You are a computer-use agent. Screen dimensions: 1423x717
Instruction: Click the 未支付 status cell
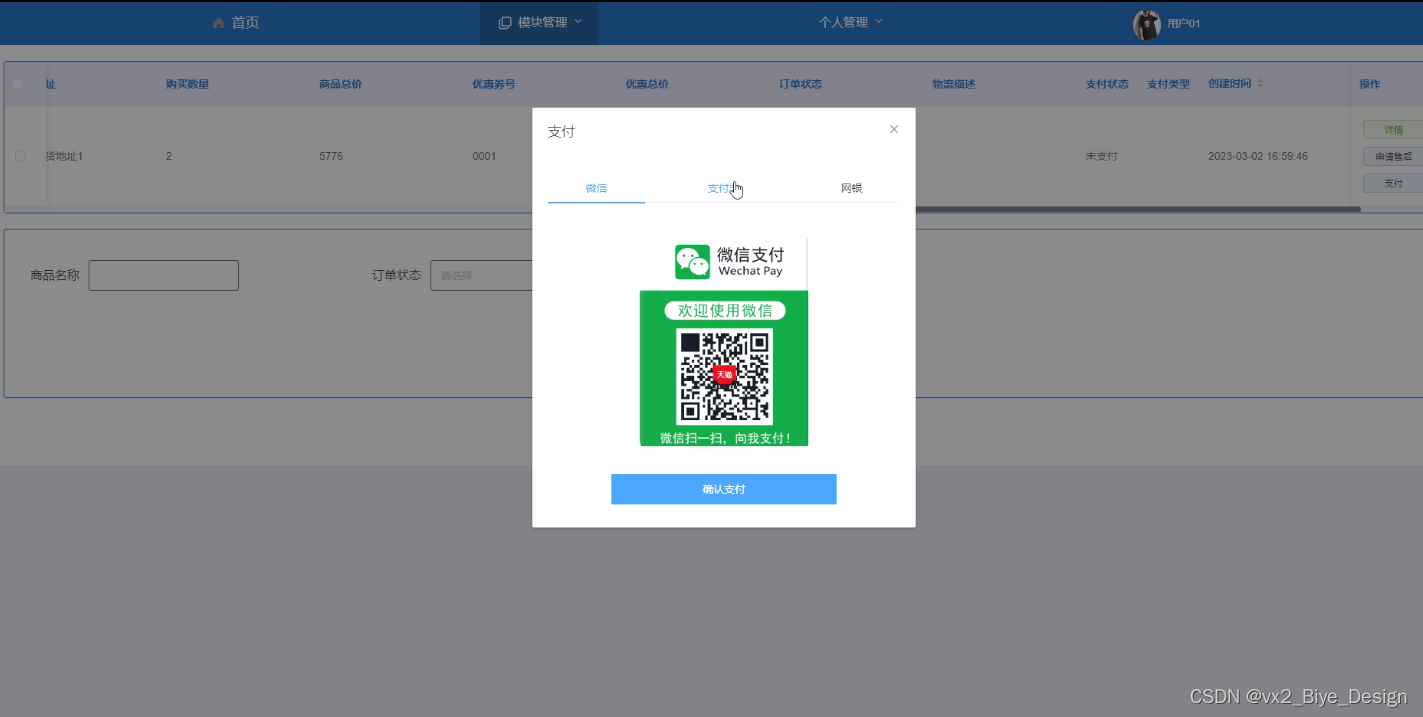[1101, 156]
